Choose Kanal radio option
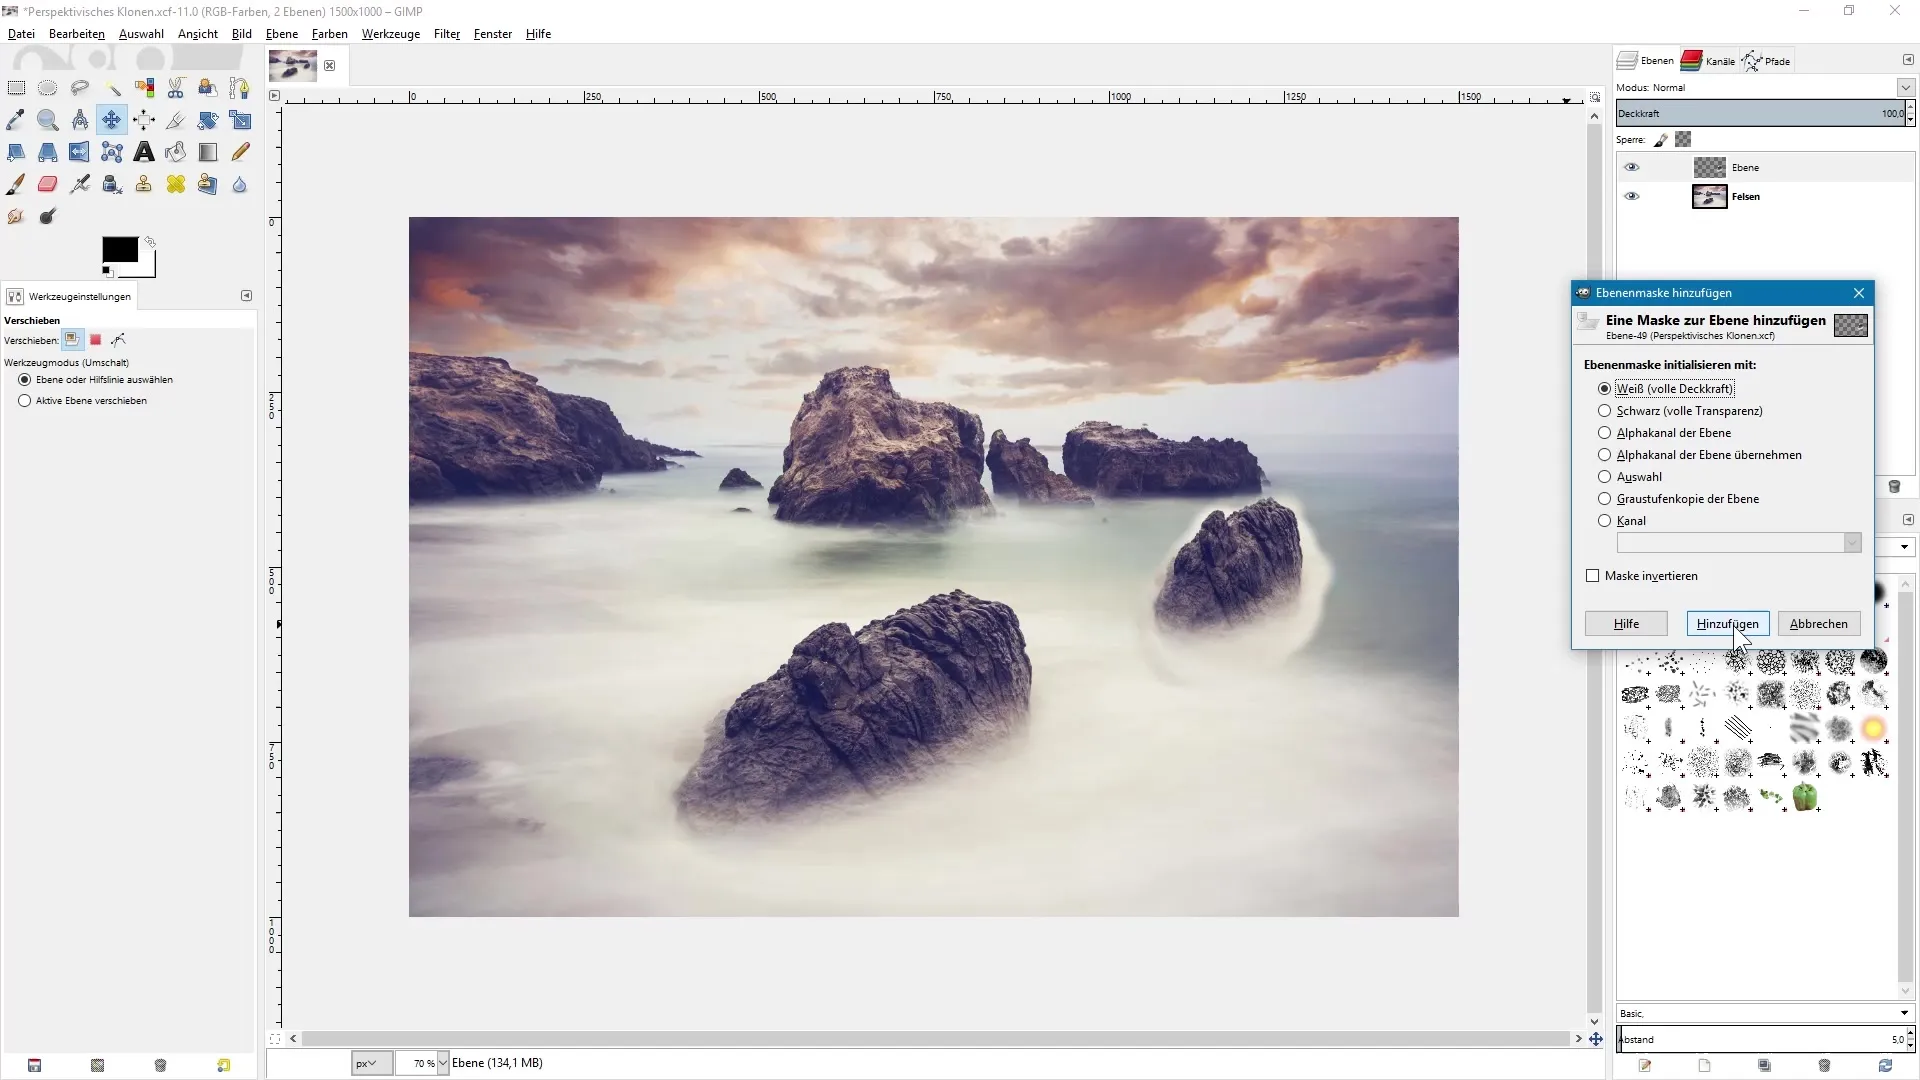The width and height of the screenshot is (1920, 1080). tap(1604, 521)
